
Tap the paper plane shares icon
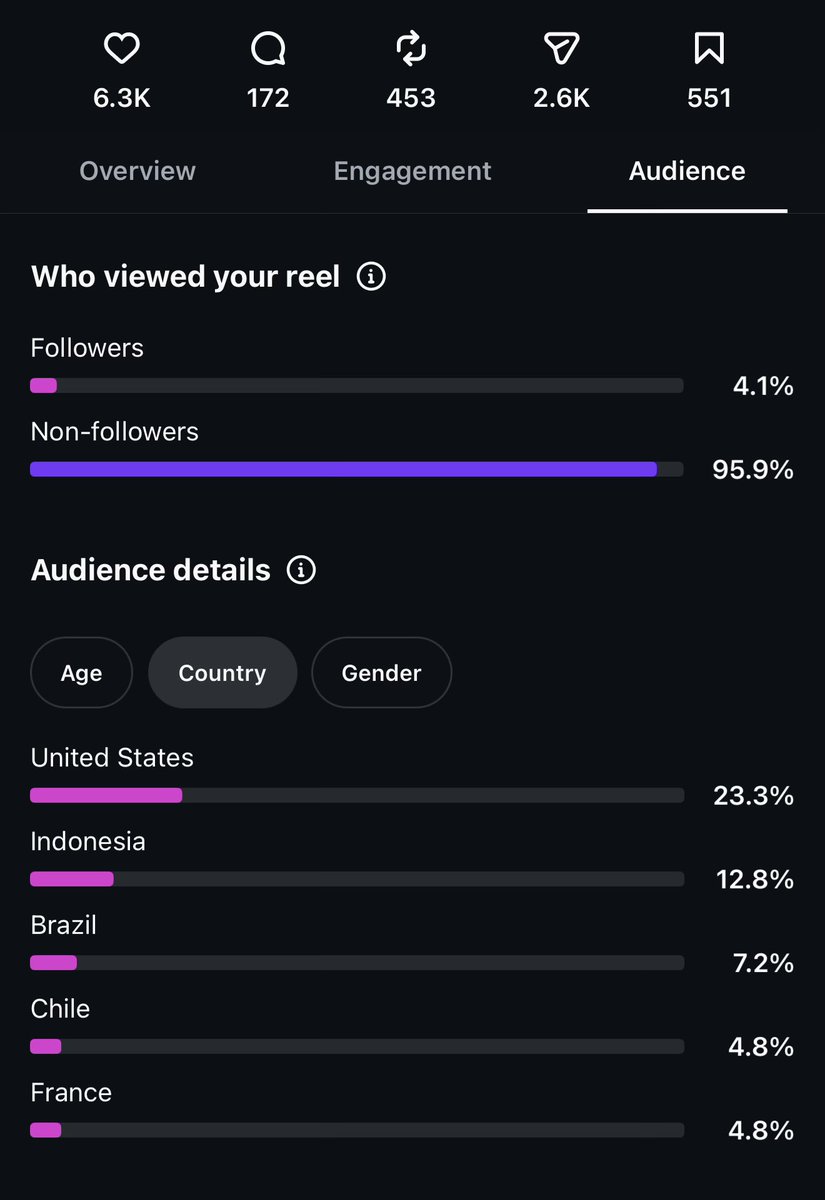click(561, 48)
